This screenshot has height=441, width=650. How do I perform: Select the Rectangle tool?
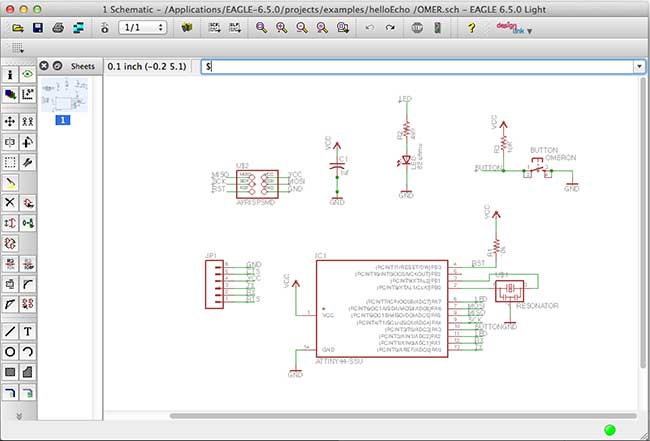tap(10, 372)
